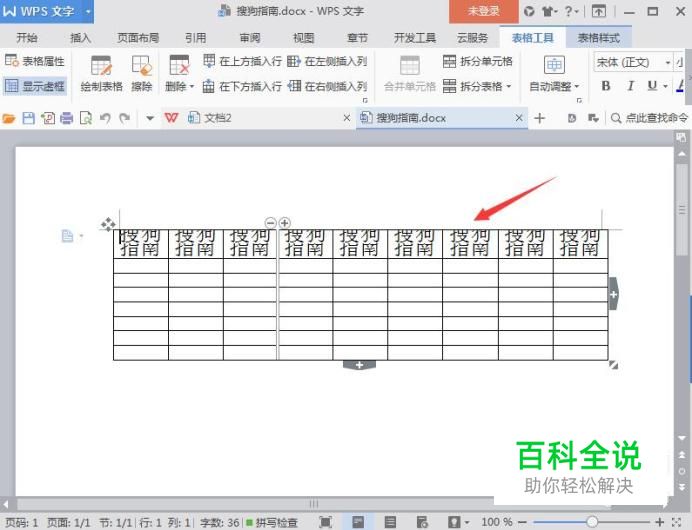This screenshot has height=530, width=692.
Task: Expand the underline style dropdown arrow
Action: point(665,86)
